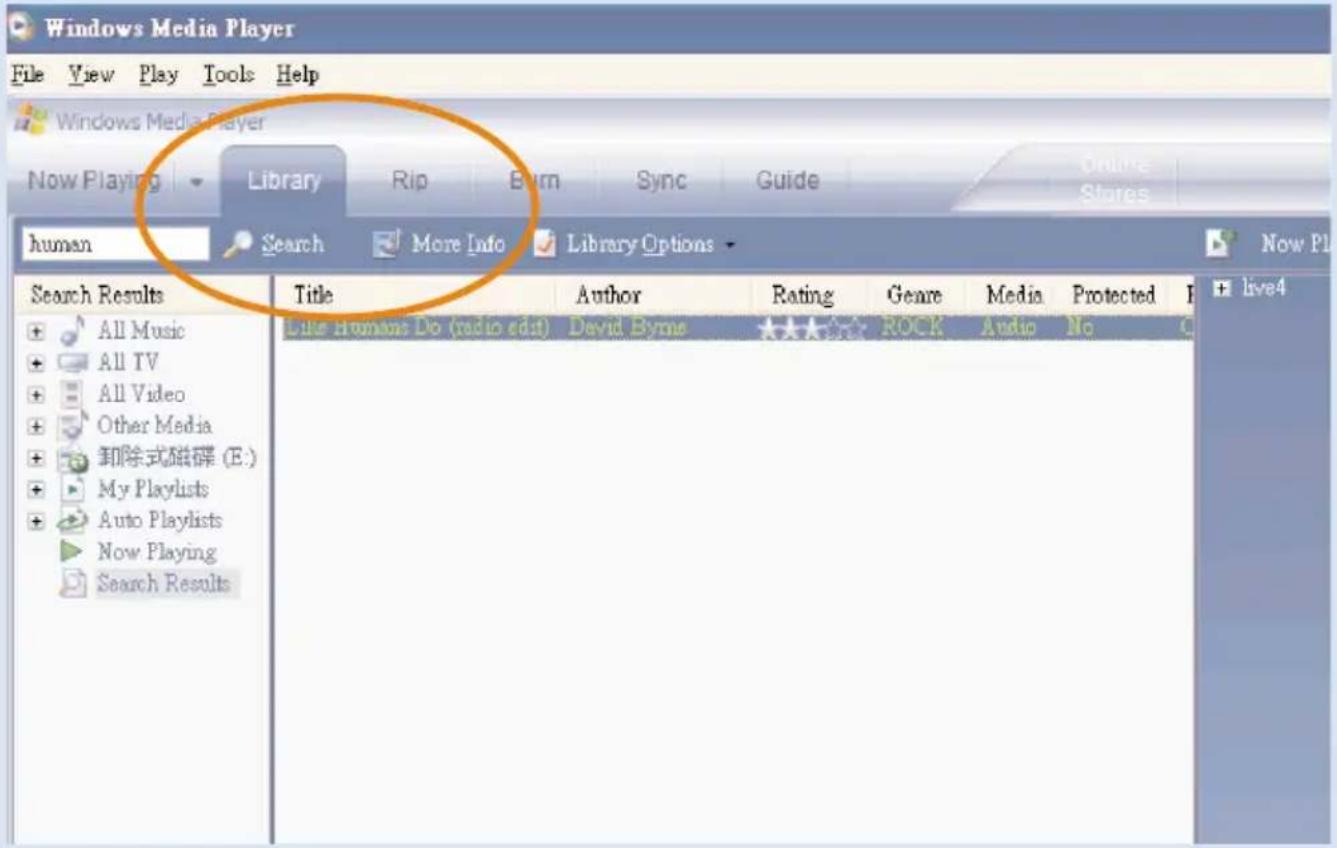Viewport: 1337px width, 848px height.
Task: Select the "Like Humans Do (radio edit)" title
Action: tap(417, 328)
